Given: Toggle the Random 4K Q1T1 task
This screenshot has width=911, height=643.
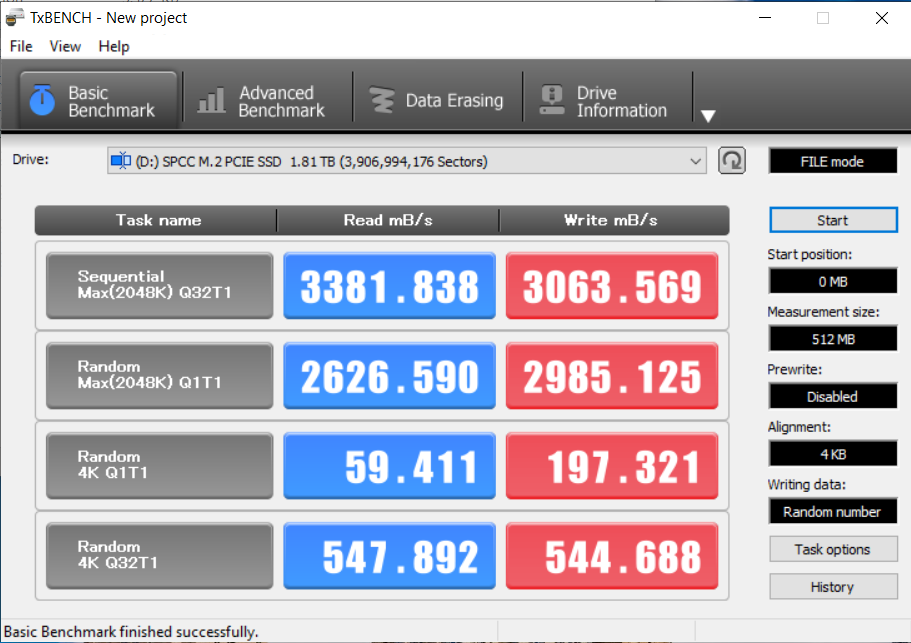Looking at the screenshot, I should pyautogui.click(x=159, y=465).
